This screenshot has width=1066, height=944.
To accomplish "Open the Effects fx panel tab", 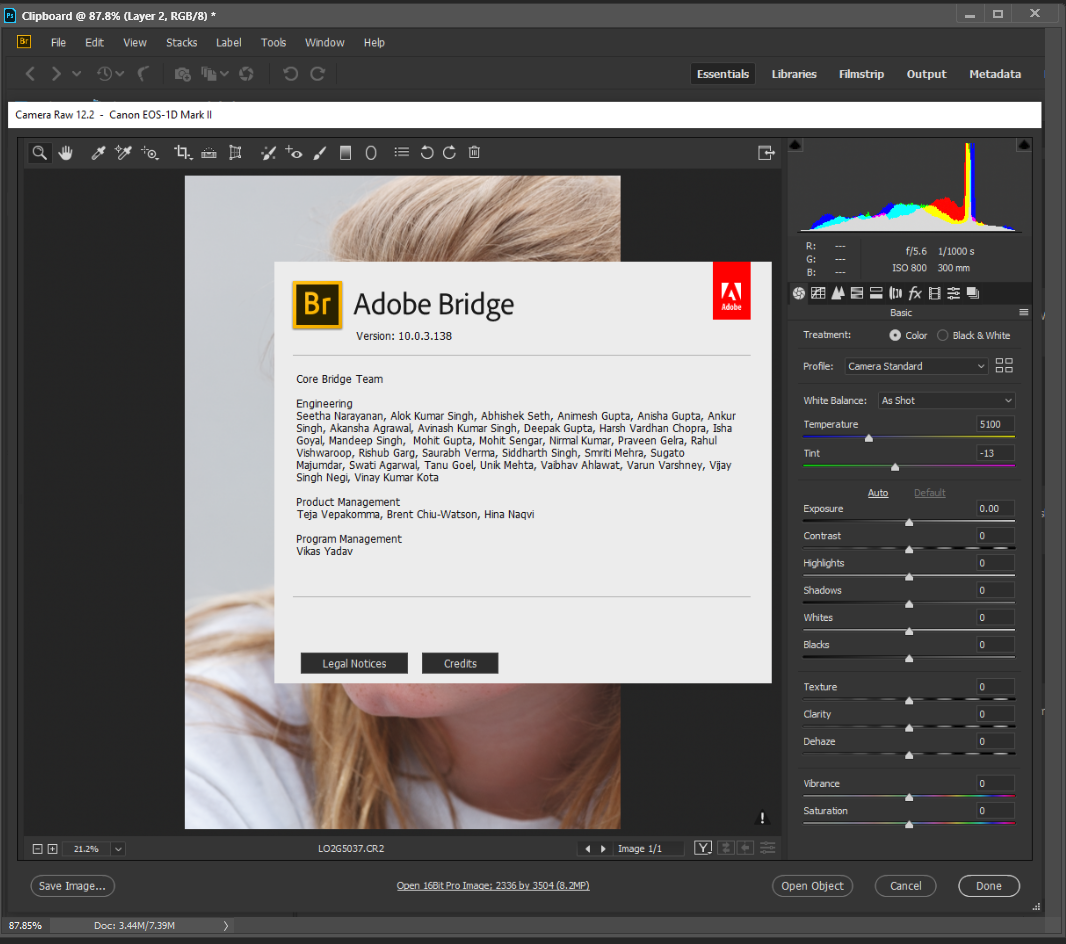I will (914, 293).
